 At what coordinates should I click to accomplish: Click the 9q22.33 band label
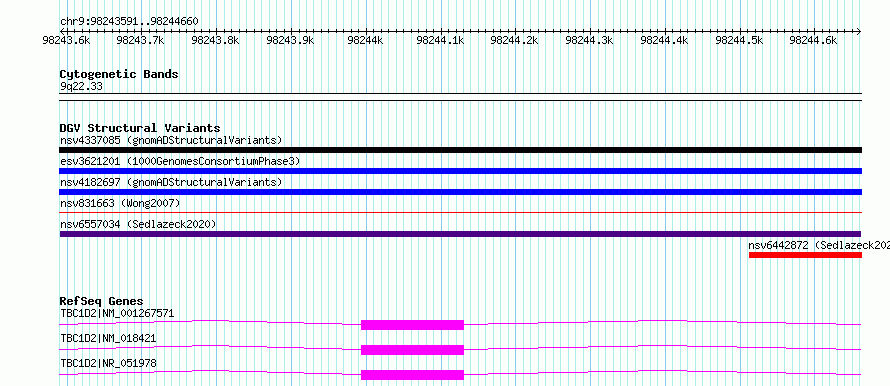82,87
